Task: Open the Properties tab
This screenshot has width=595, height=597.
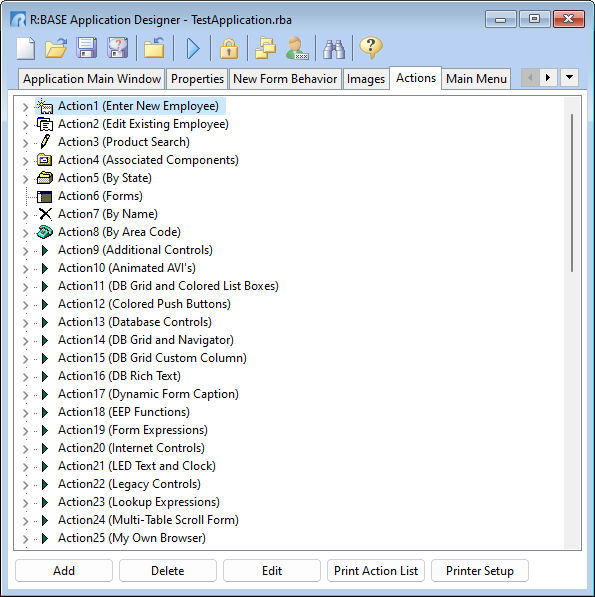Action: pyautogui.click(x=197, y=79)
